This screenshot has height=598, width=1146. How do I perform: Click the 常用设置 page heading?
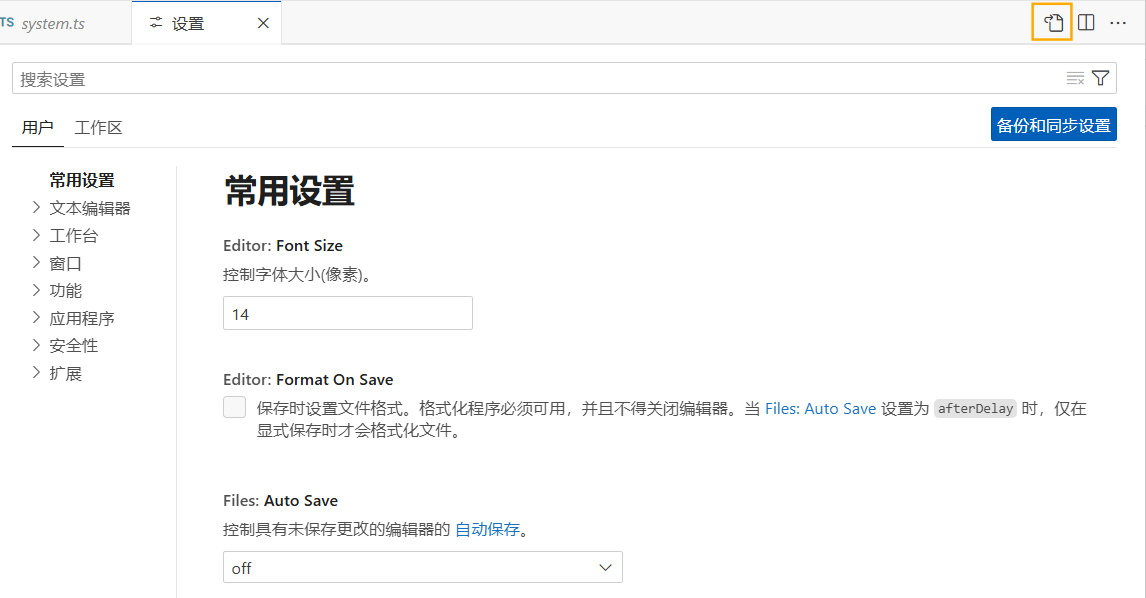click(x=289, y=191)
